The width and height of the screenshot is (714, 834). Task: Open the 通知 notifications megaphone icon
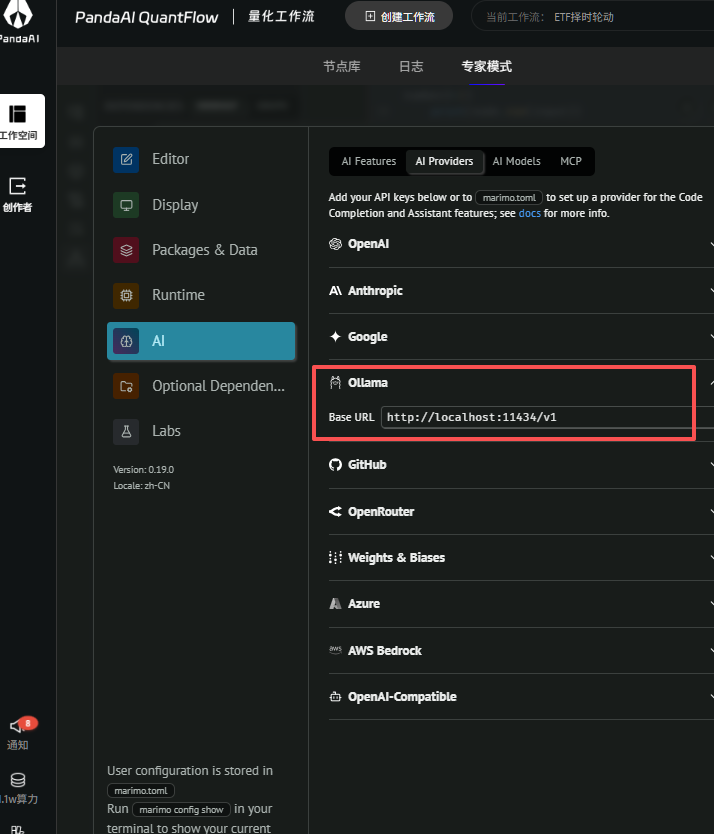(16, 725)
